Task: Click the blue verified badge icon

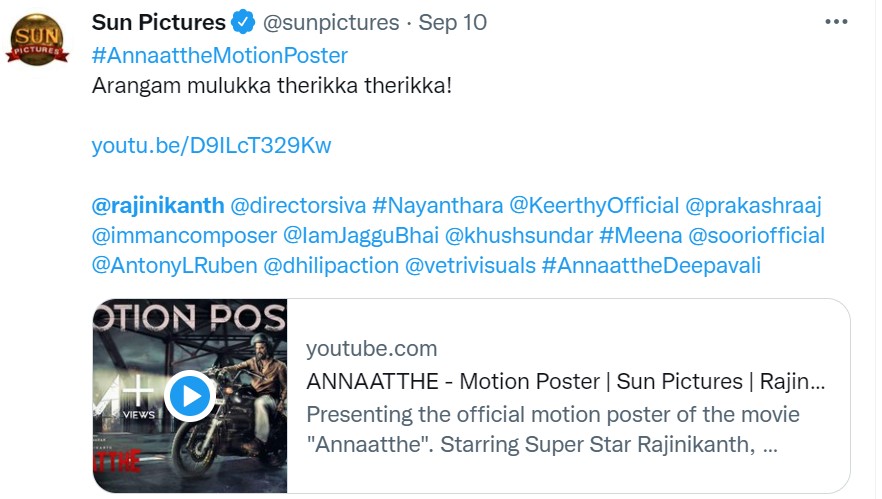Action: click(x=245, y=22)
